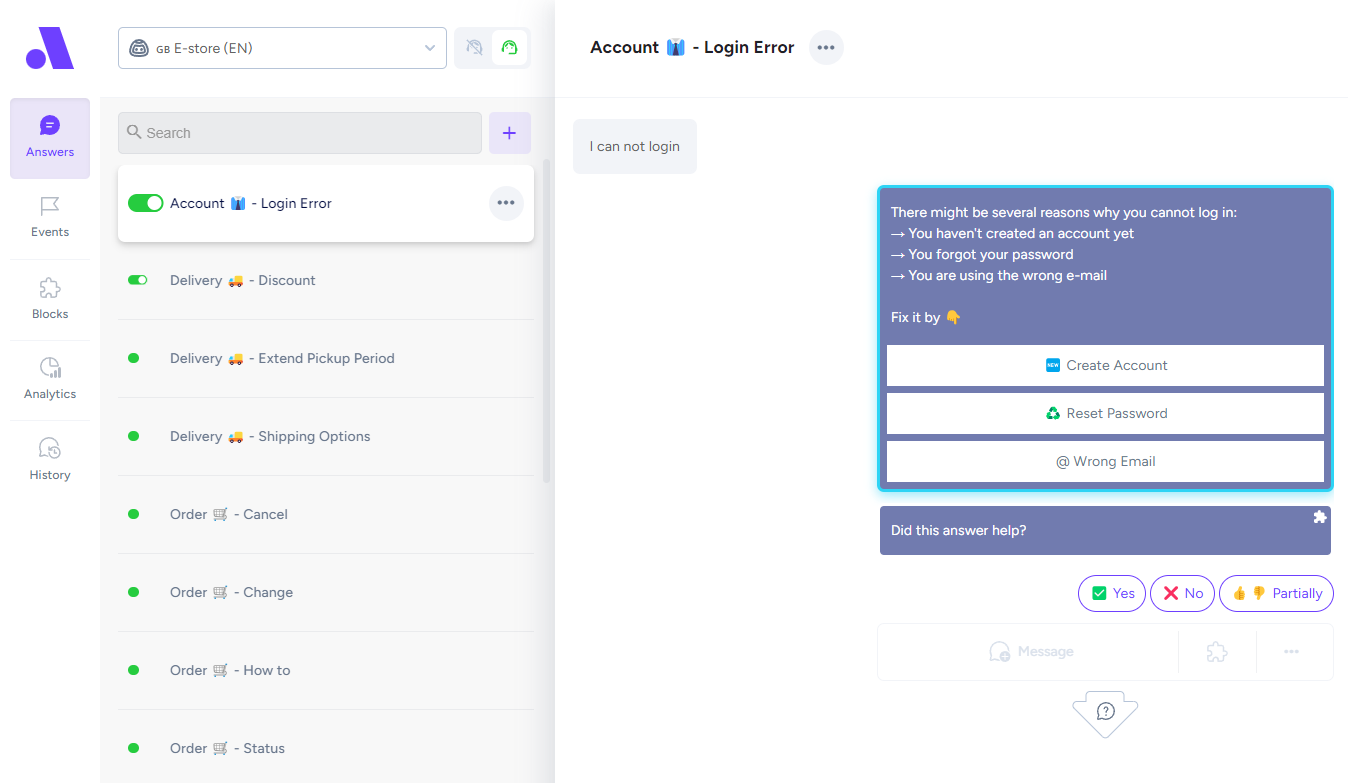Click the robot icon in the bot selector
The height and width of the screenshot is (783, 1348).
(x=139, y=48)
